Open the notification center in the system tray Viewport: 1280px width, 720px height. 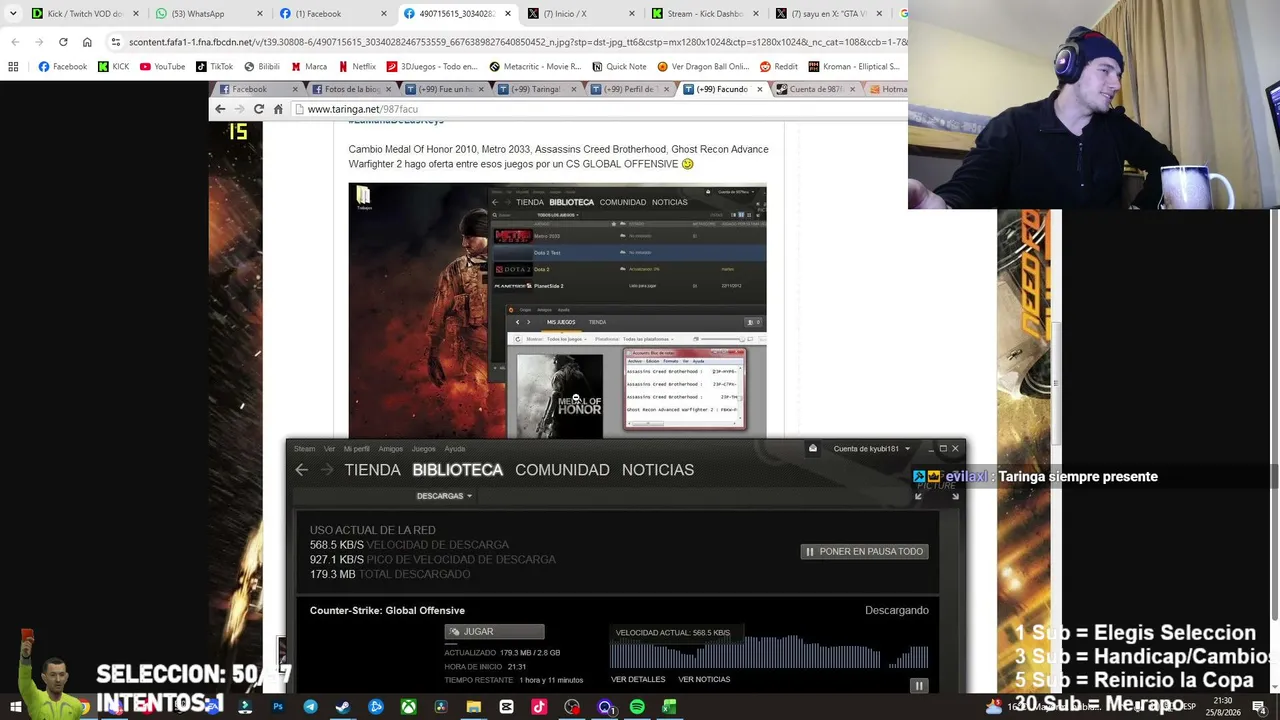point(1259,707)
